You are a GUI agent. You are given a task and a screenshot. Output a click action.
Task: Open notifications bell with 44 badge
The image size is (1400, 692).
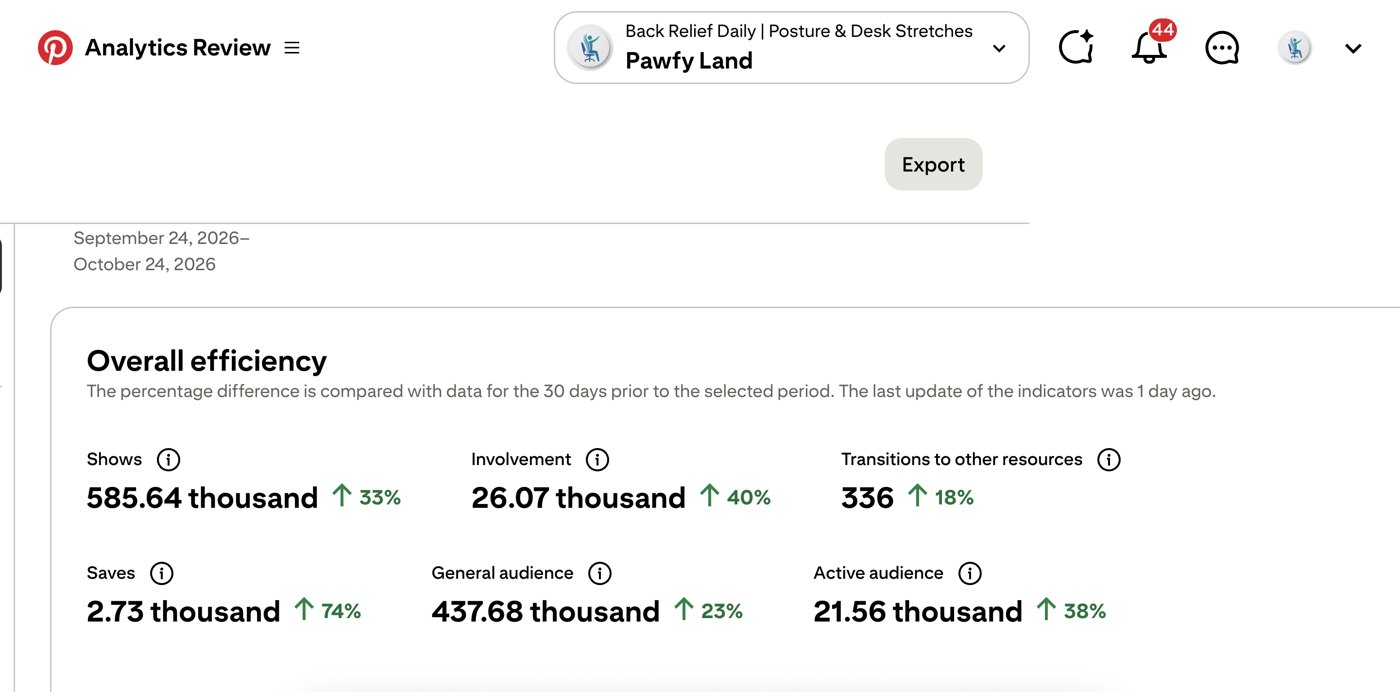pyautogui.click(x=1150, y=46)
